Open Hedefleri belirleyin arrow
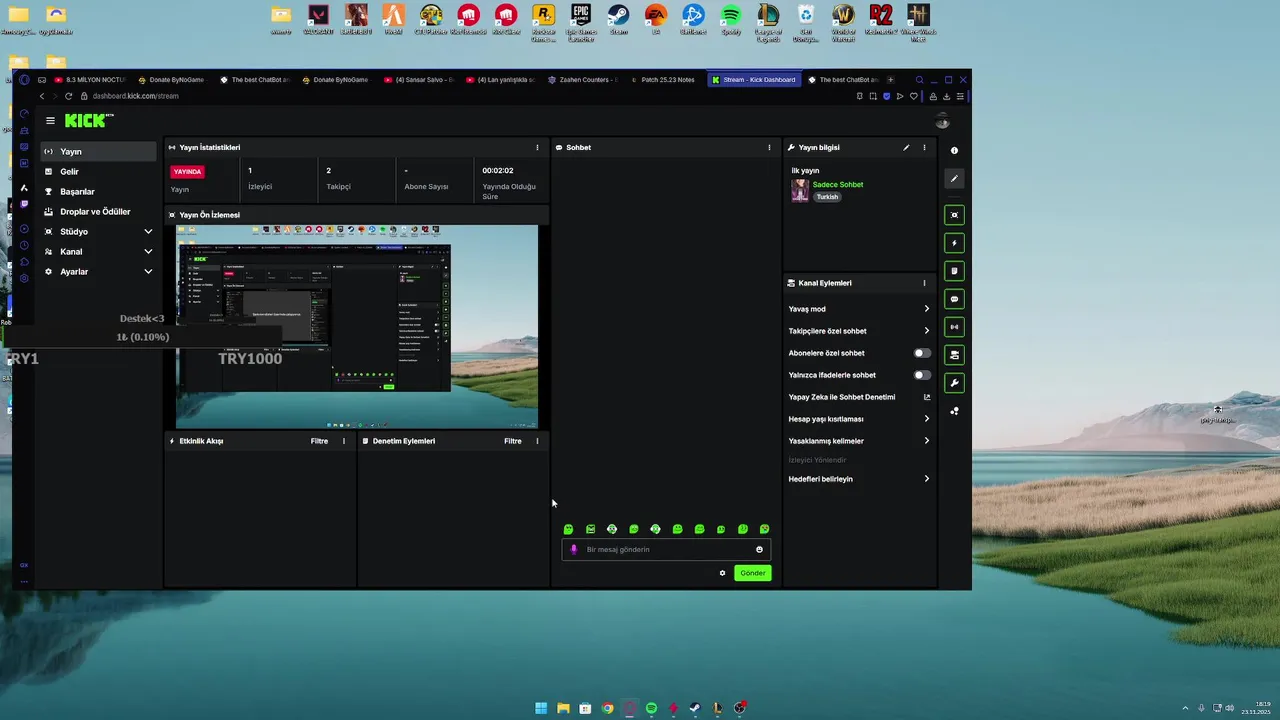The width and height of the screenshot is (1280, 720). 926,479
